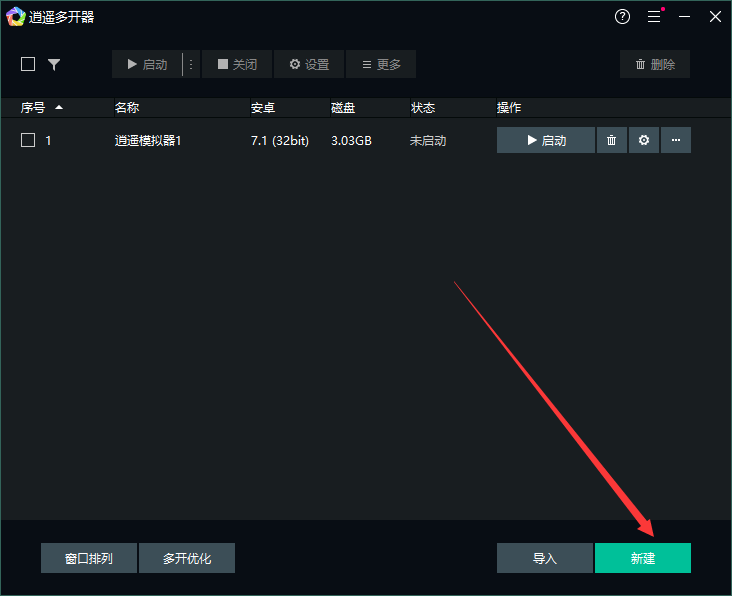
Task: Sort by 序号 column arrow
Action: point(59,108)
